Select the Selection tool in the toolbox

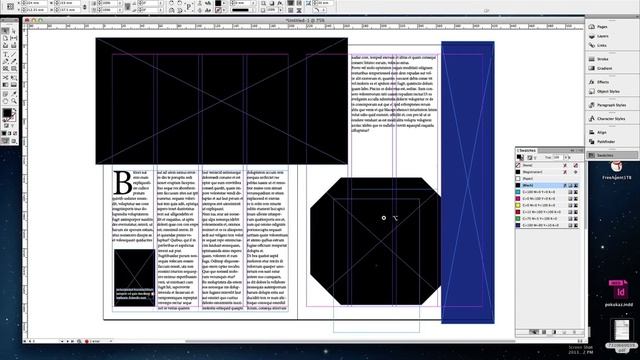[5, 31]
